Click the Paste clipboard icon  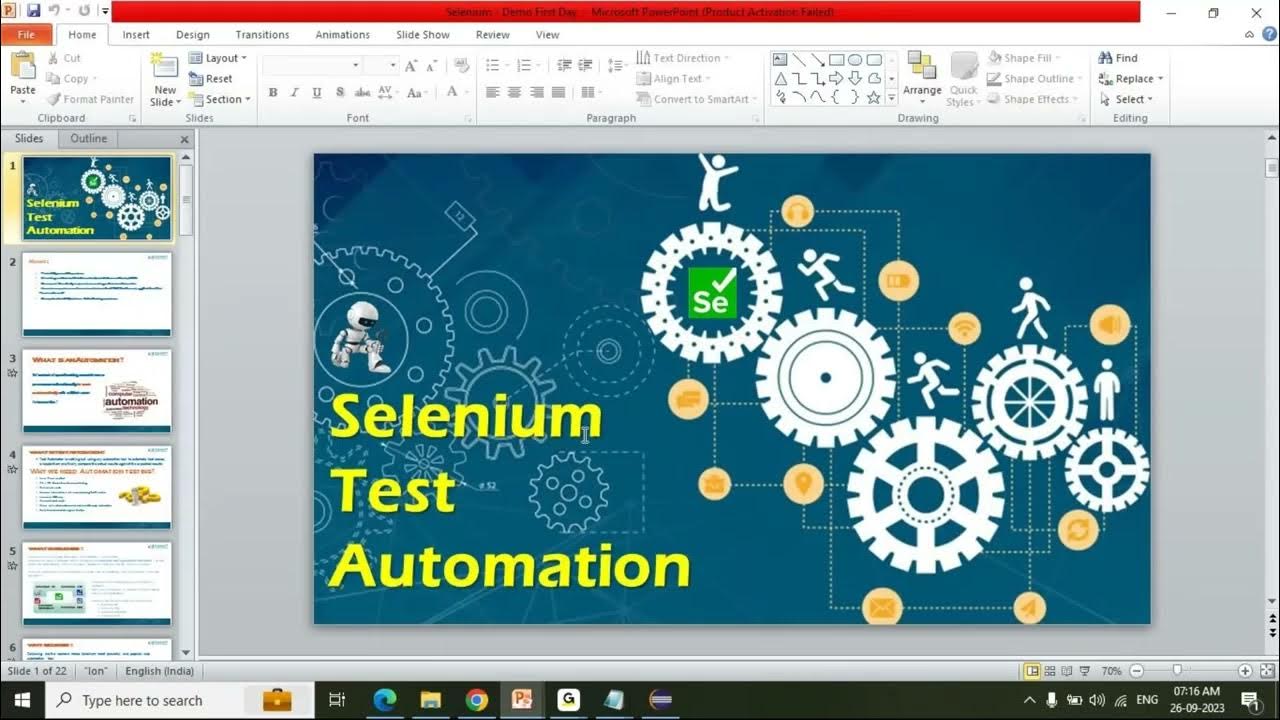23,67
